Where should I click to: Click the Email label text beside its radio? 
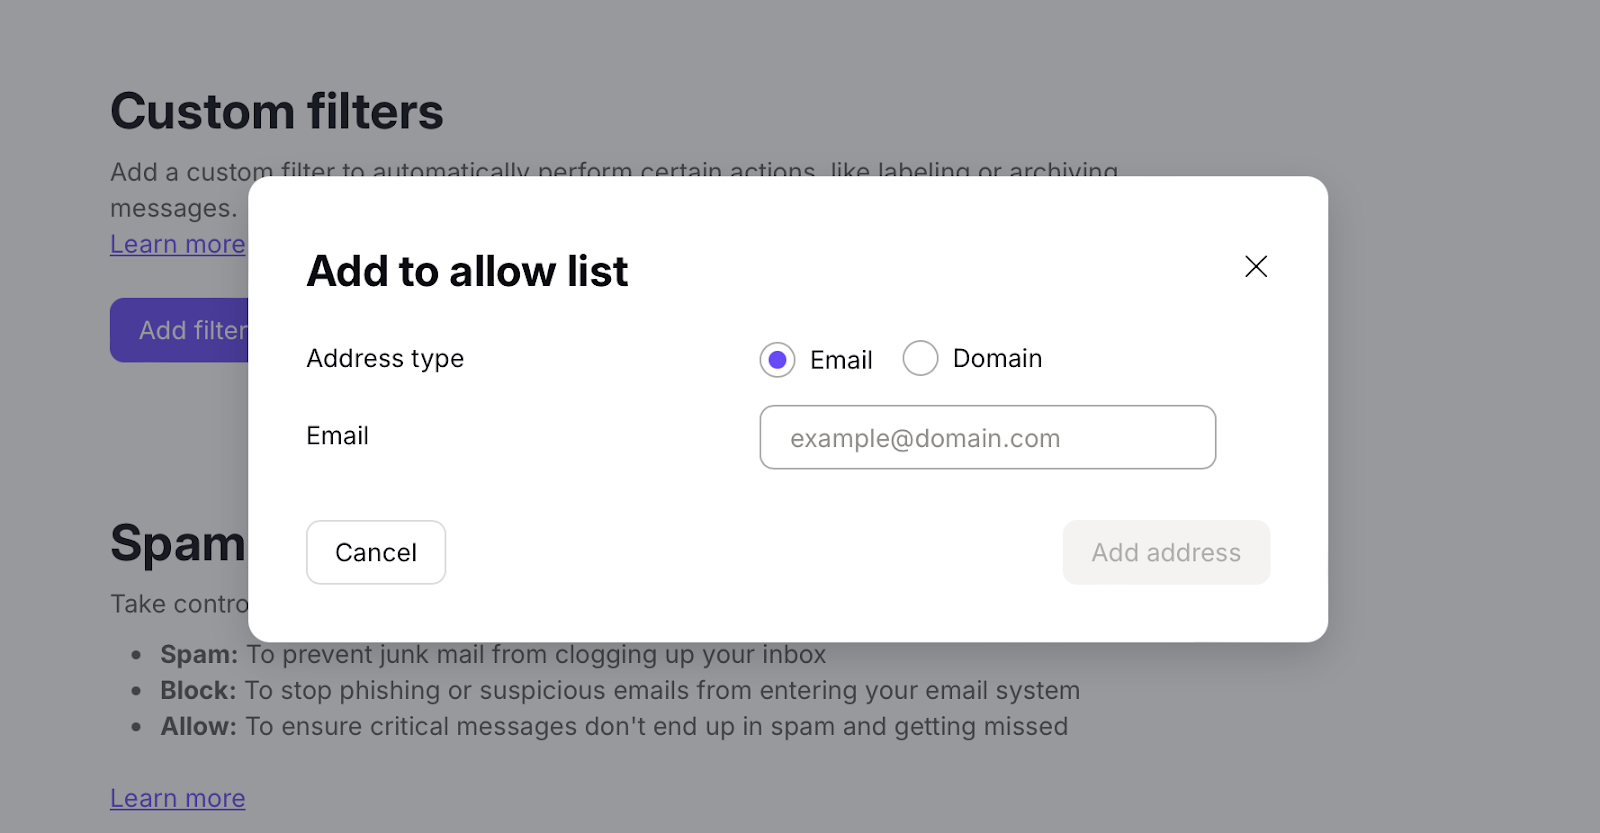point(841,360)
